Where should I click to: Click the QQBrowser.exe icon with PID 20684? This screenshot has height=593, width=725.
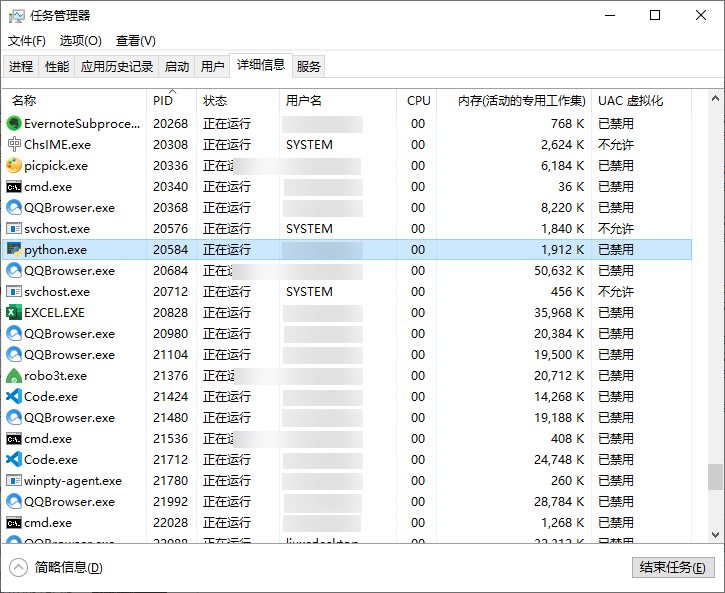click(14, 270)
